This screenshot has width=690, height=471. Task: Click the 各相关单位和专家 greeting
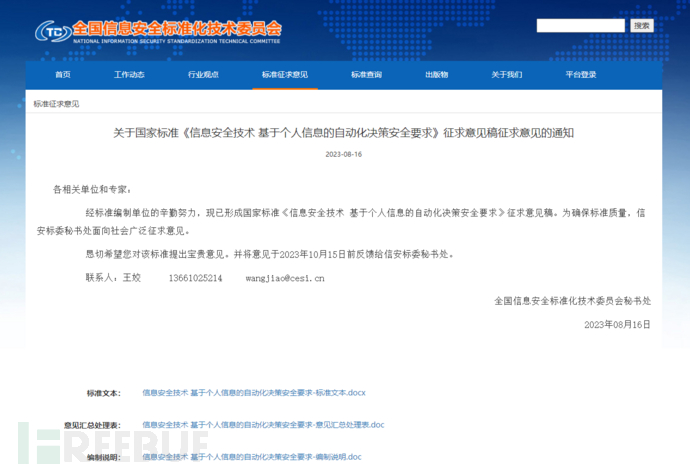(92, 190)
